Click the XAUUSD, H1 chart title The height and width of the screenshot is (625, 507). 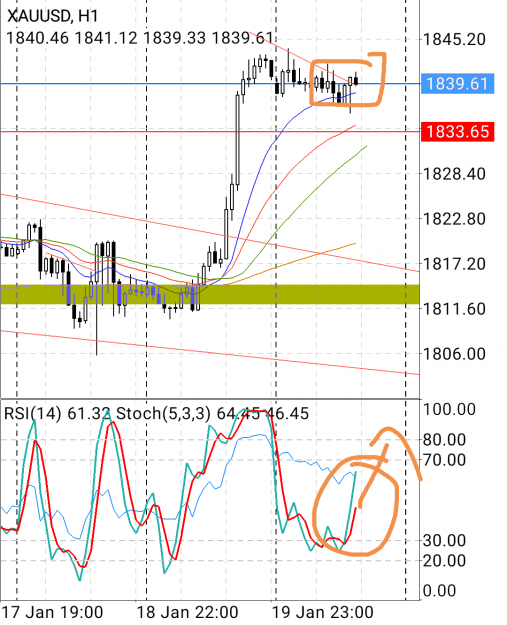click(53, 16)
